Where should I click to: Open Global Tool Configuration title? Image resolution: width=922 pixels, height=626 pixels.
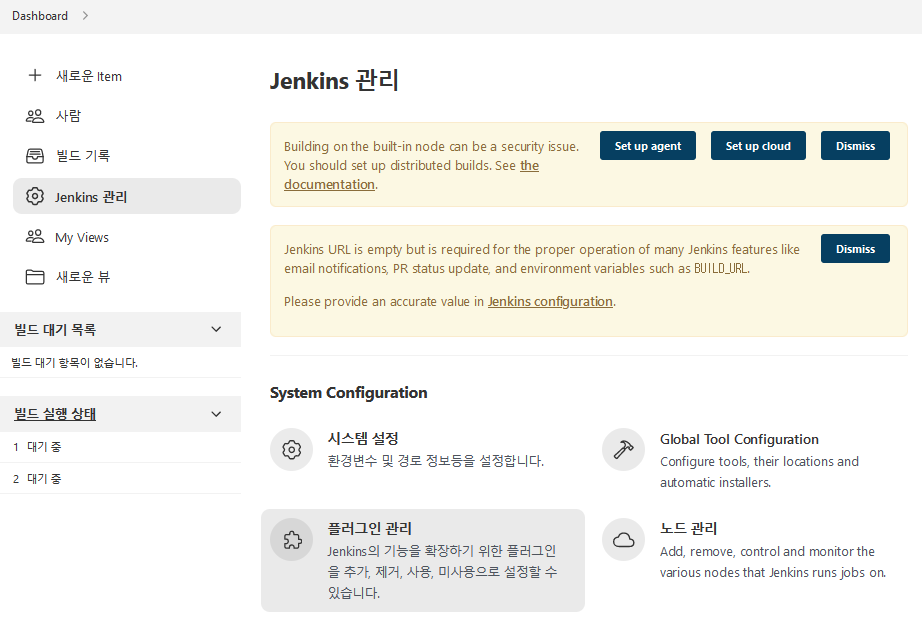click(739, 439)
